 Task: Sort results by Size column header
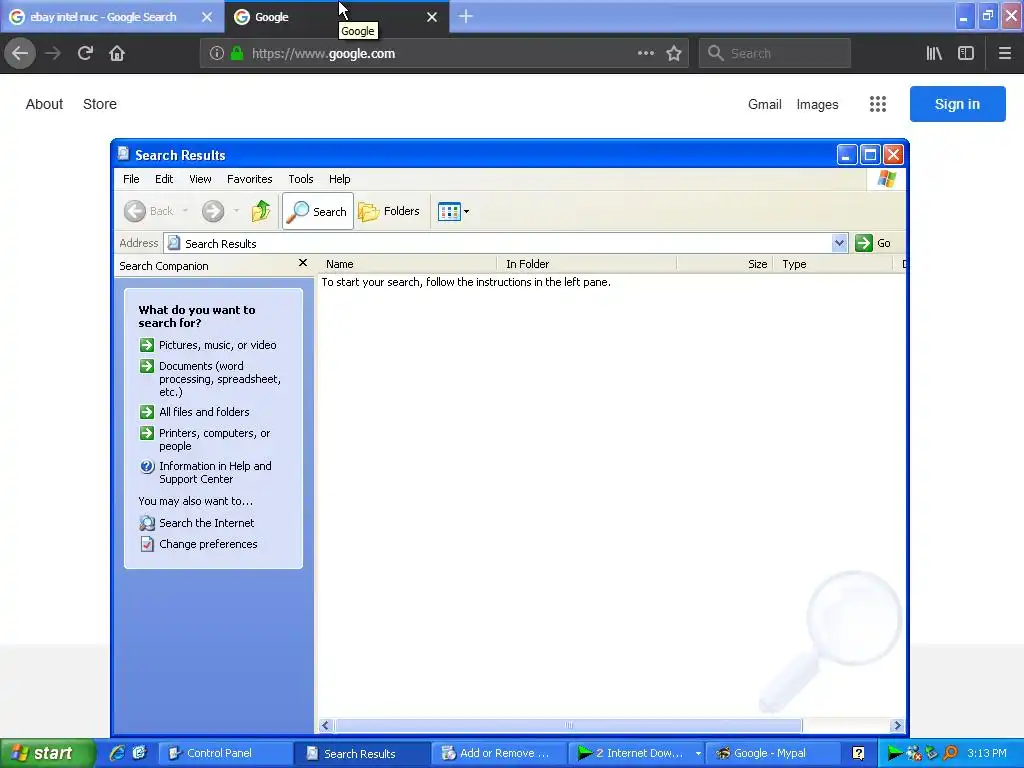coord(725,264)
